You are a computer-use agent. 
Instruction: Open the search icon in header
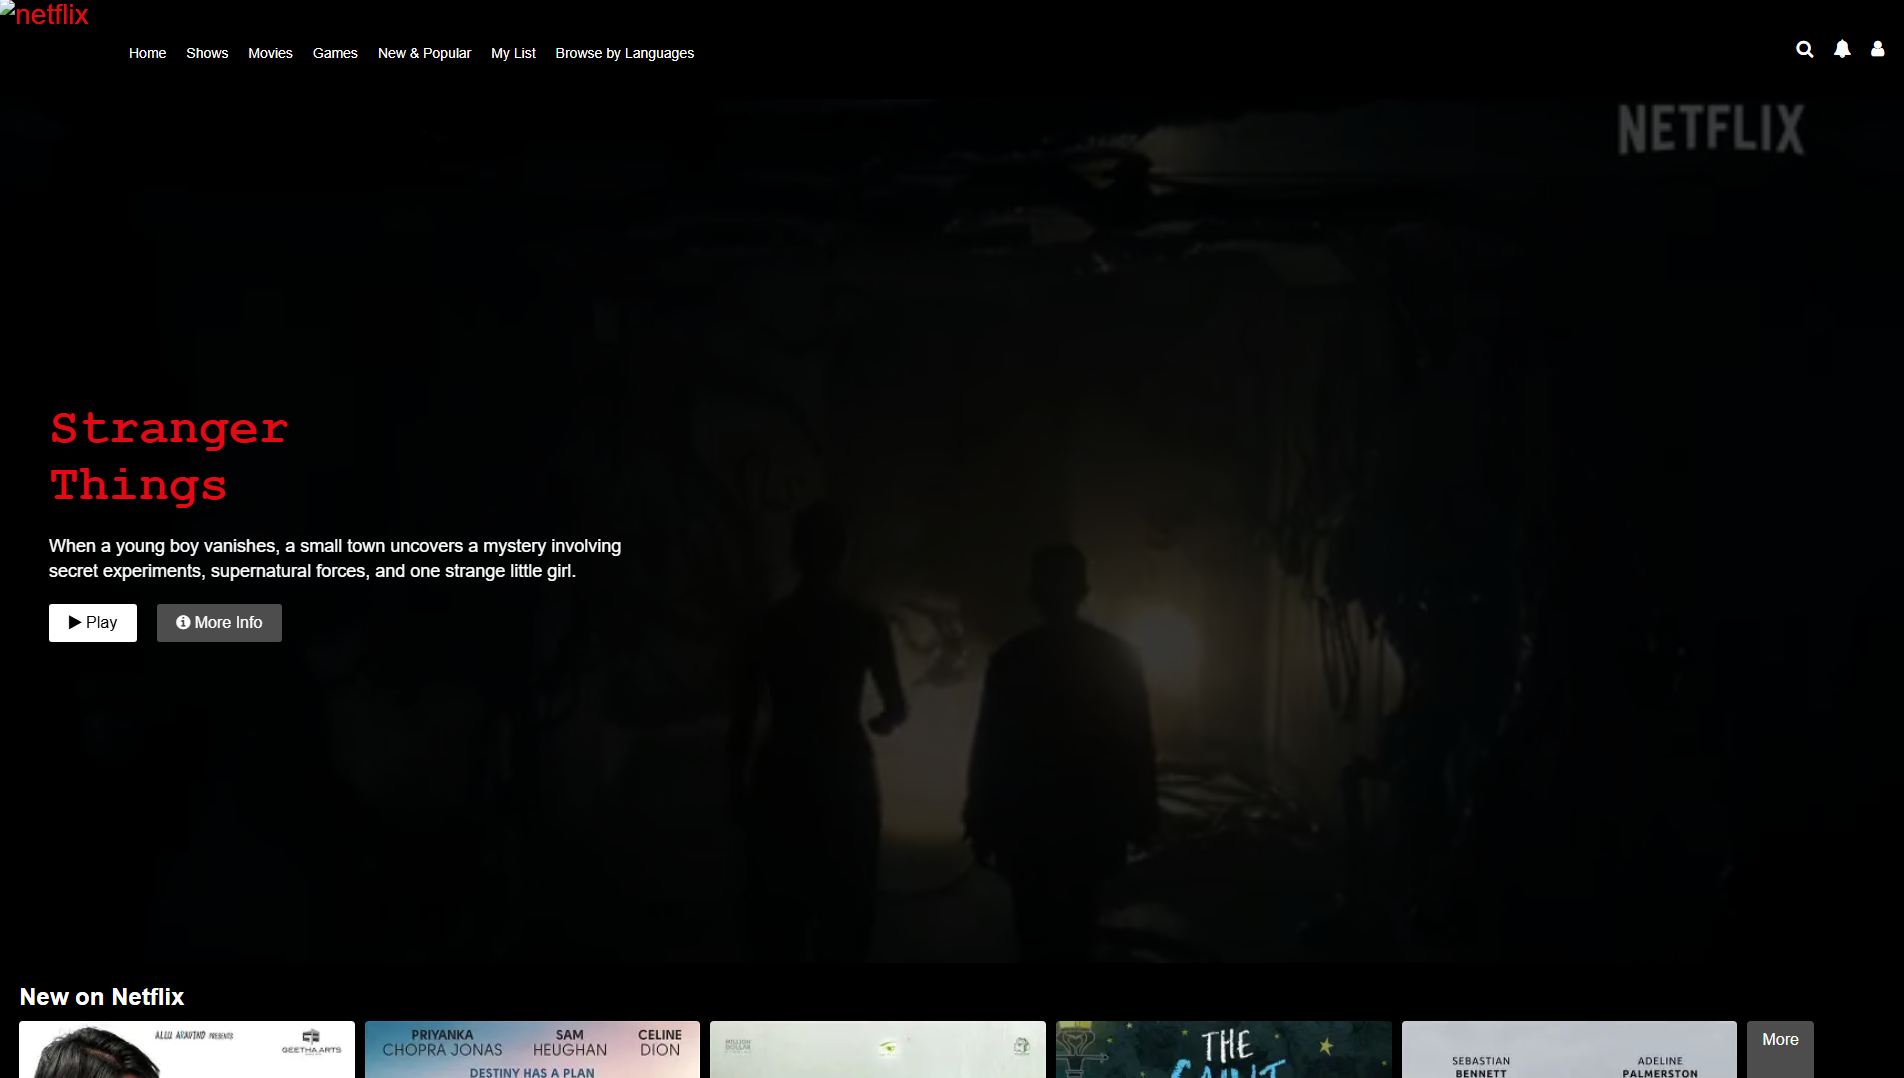[1804, 49]
